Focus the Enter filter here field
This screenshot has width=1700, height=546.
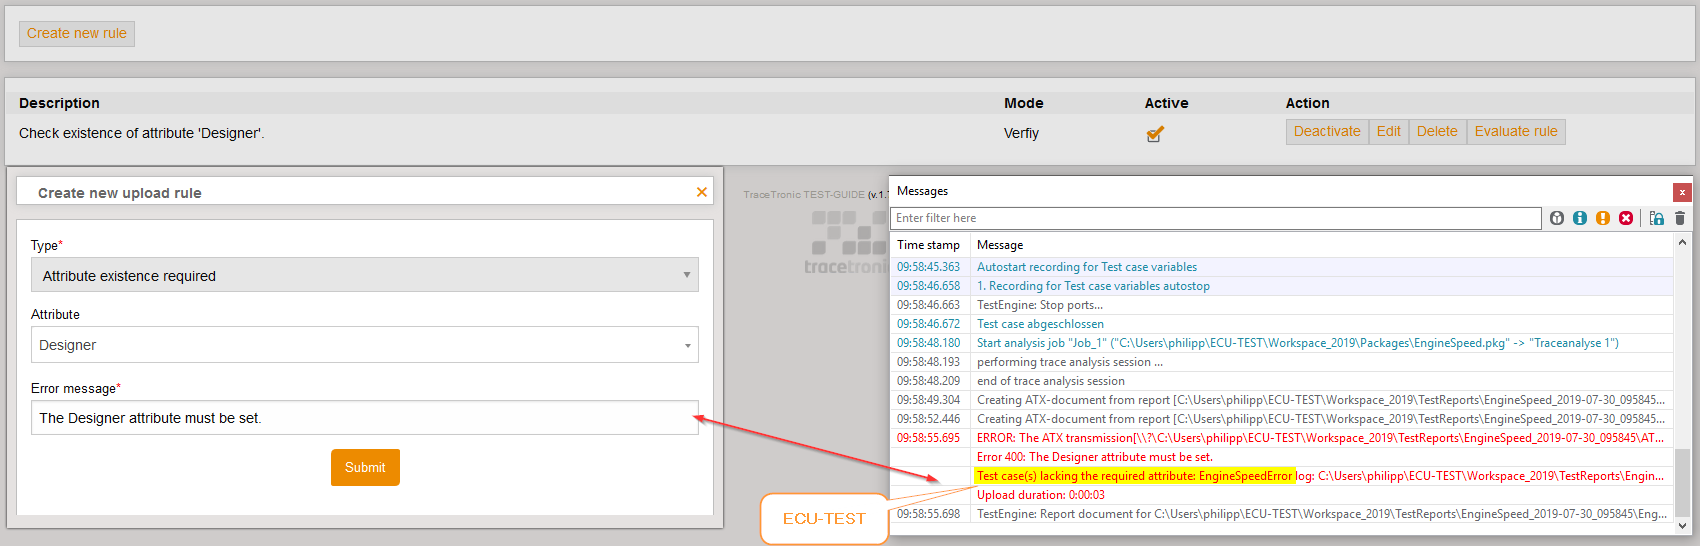tap(1215, 218)
